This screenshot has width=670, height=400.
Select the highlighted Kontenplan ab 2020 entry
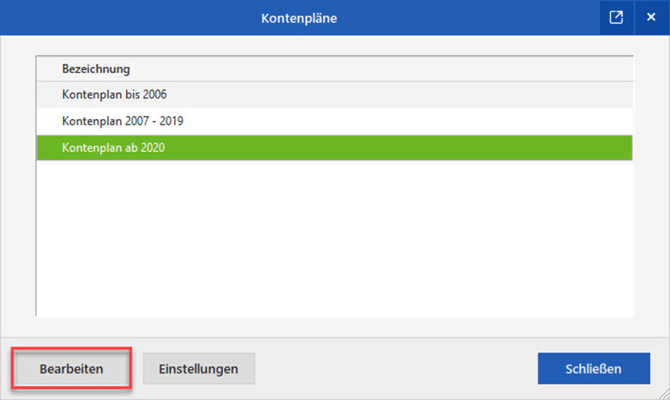tap(112, 148)
